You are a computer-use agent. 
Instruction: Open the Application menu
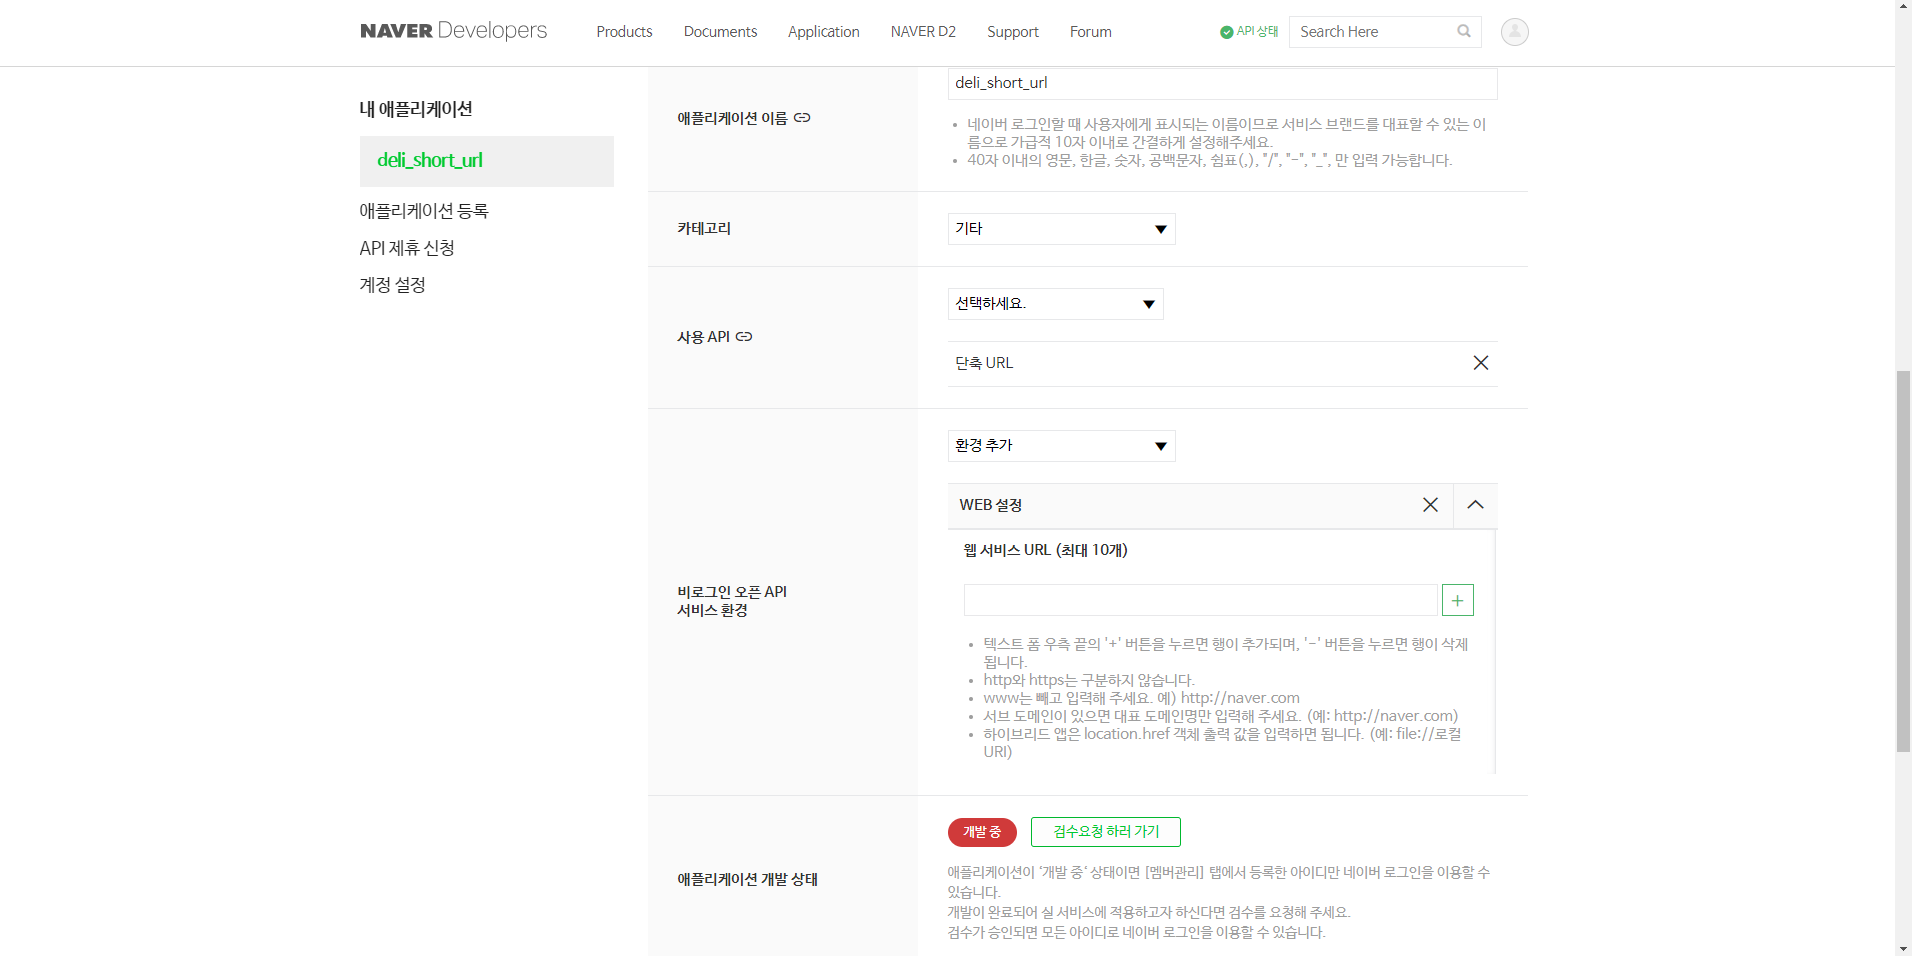tap(823, 32)
